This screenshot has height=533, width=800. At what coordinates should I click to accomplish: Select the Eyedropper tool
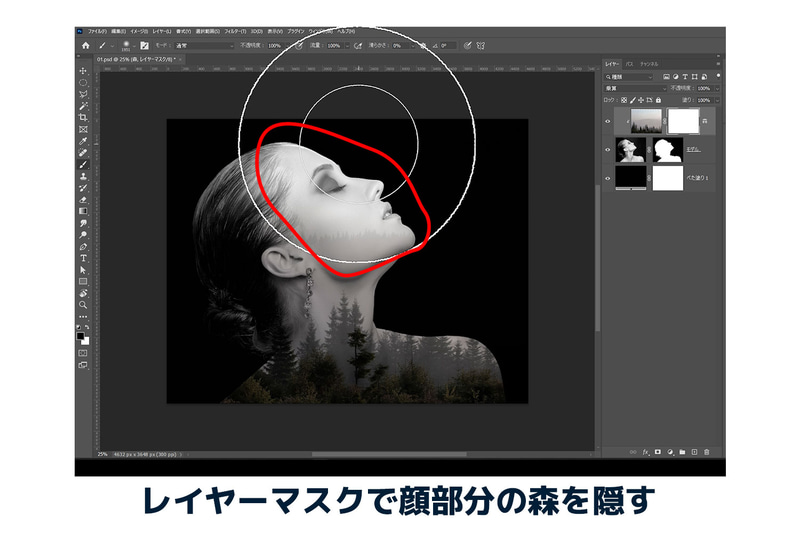tap(83, 141)
